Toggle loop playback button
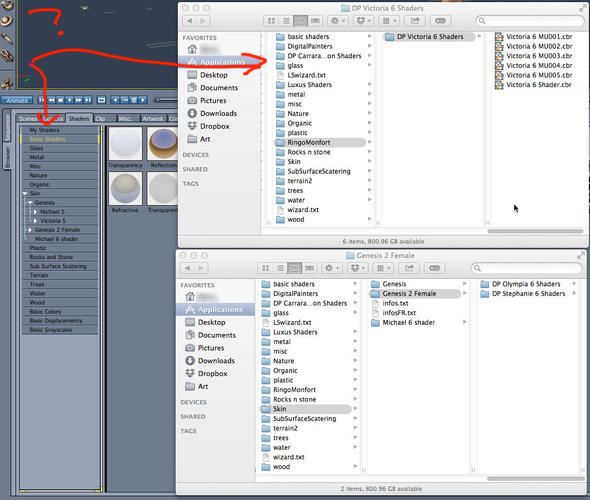 pyautogui.click(x=102, y=100)
